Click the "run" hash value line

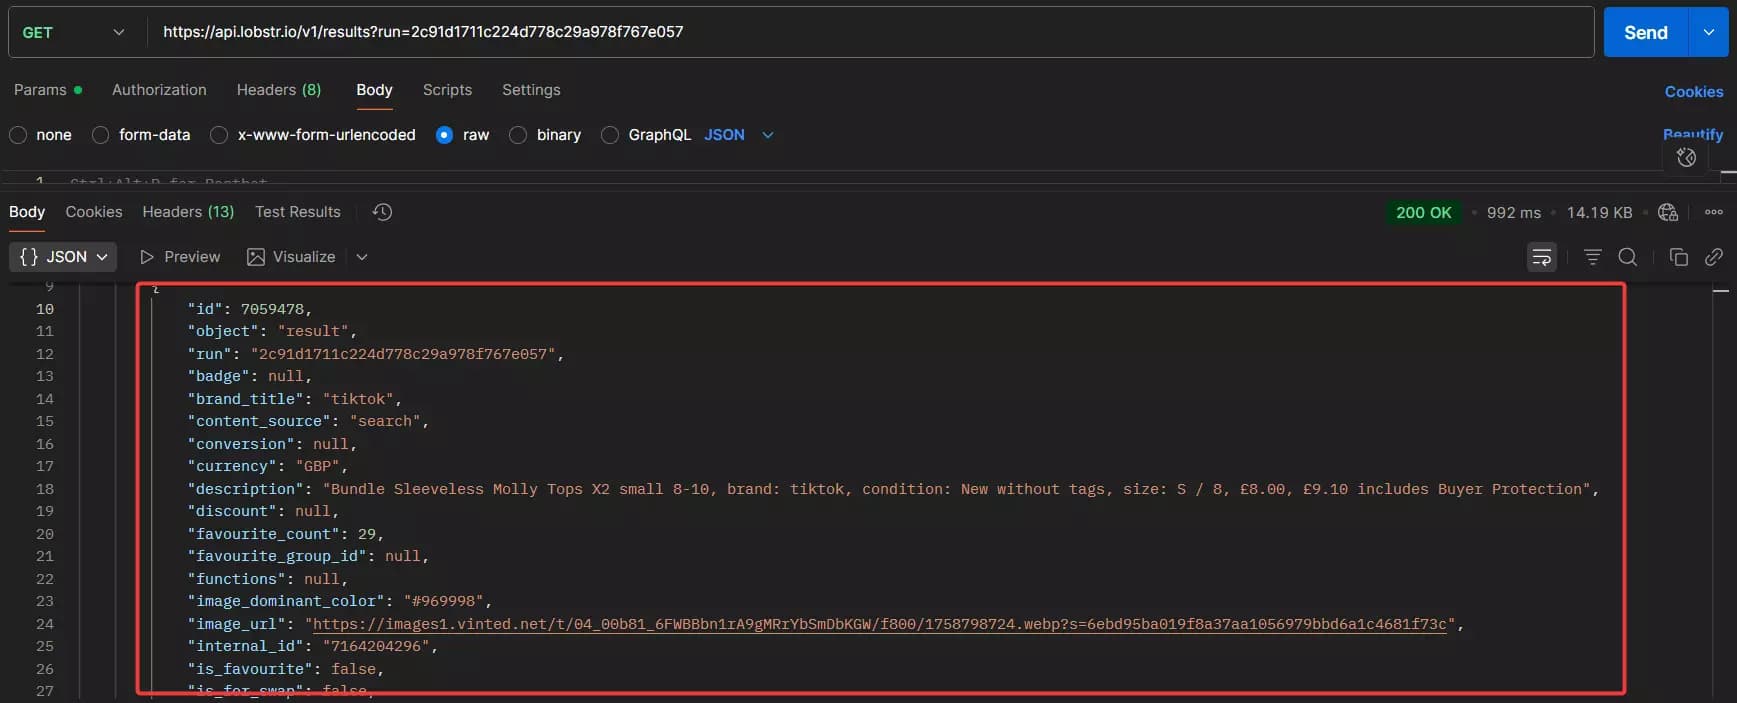pos(375,354)
